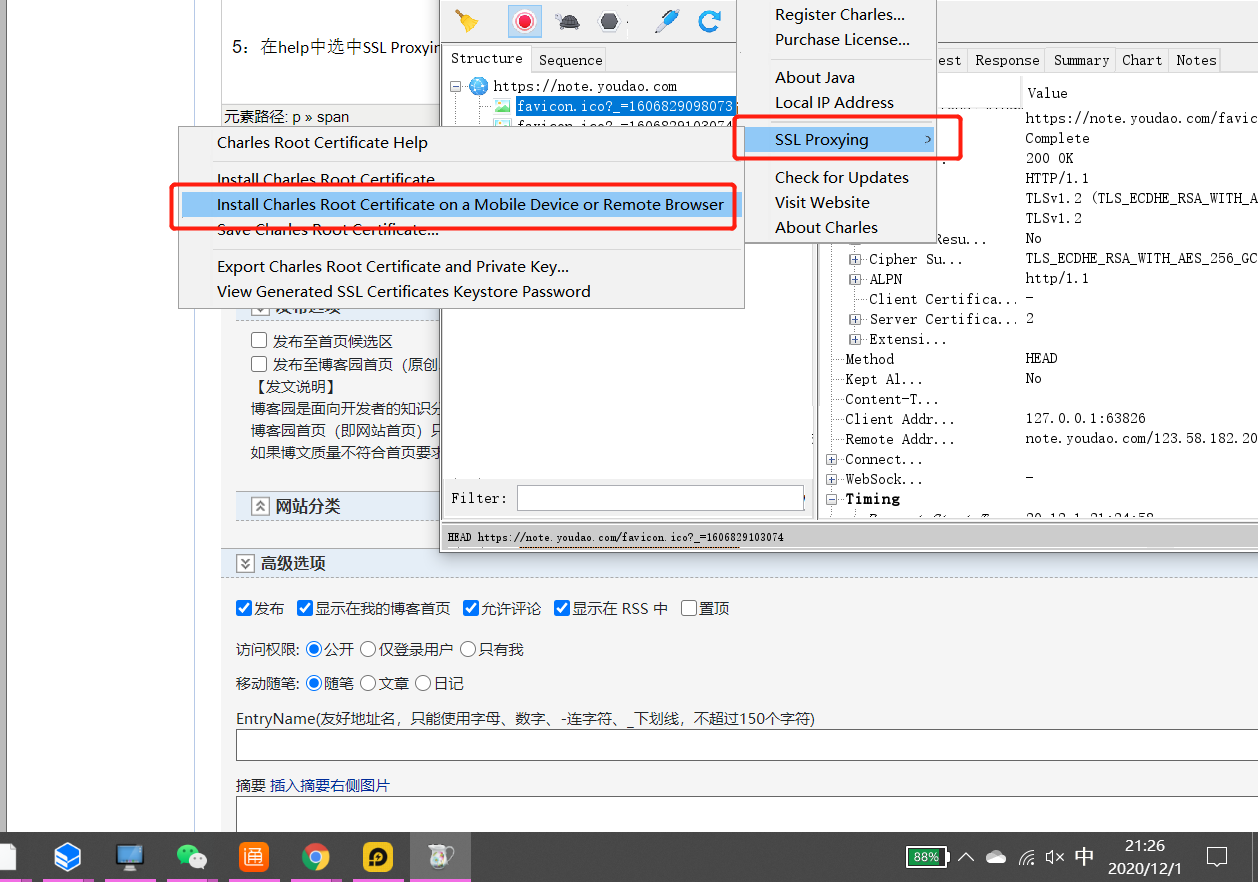Click the blue repeat refresh icon
Viewport: 1258px width, 882px height.
click(709, 21)
